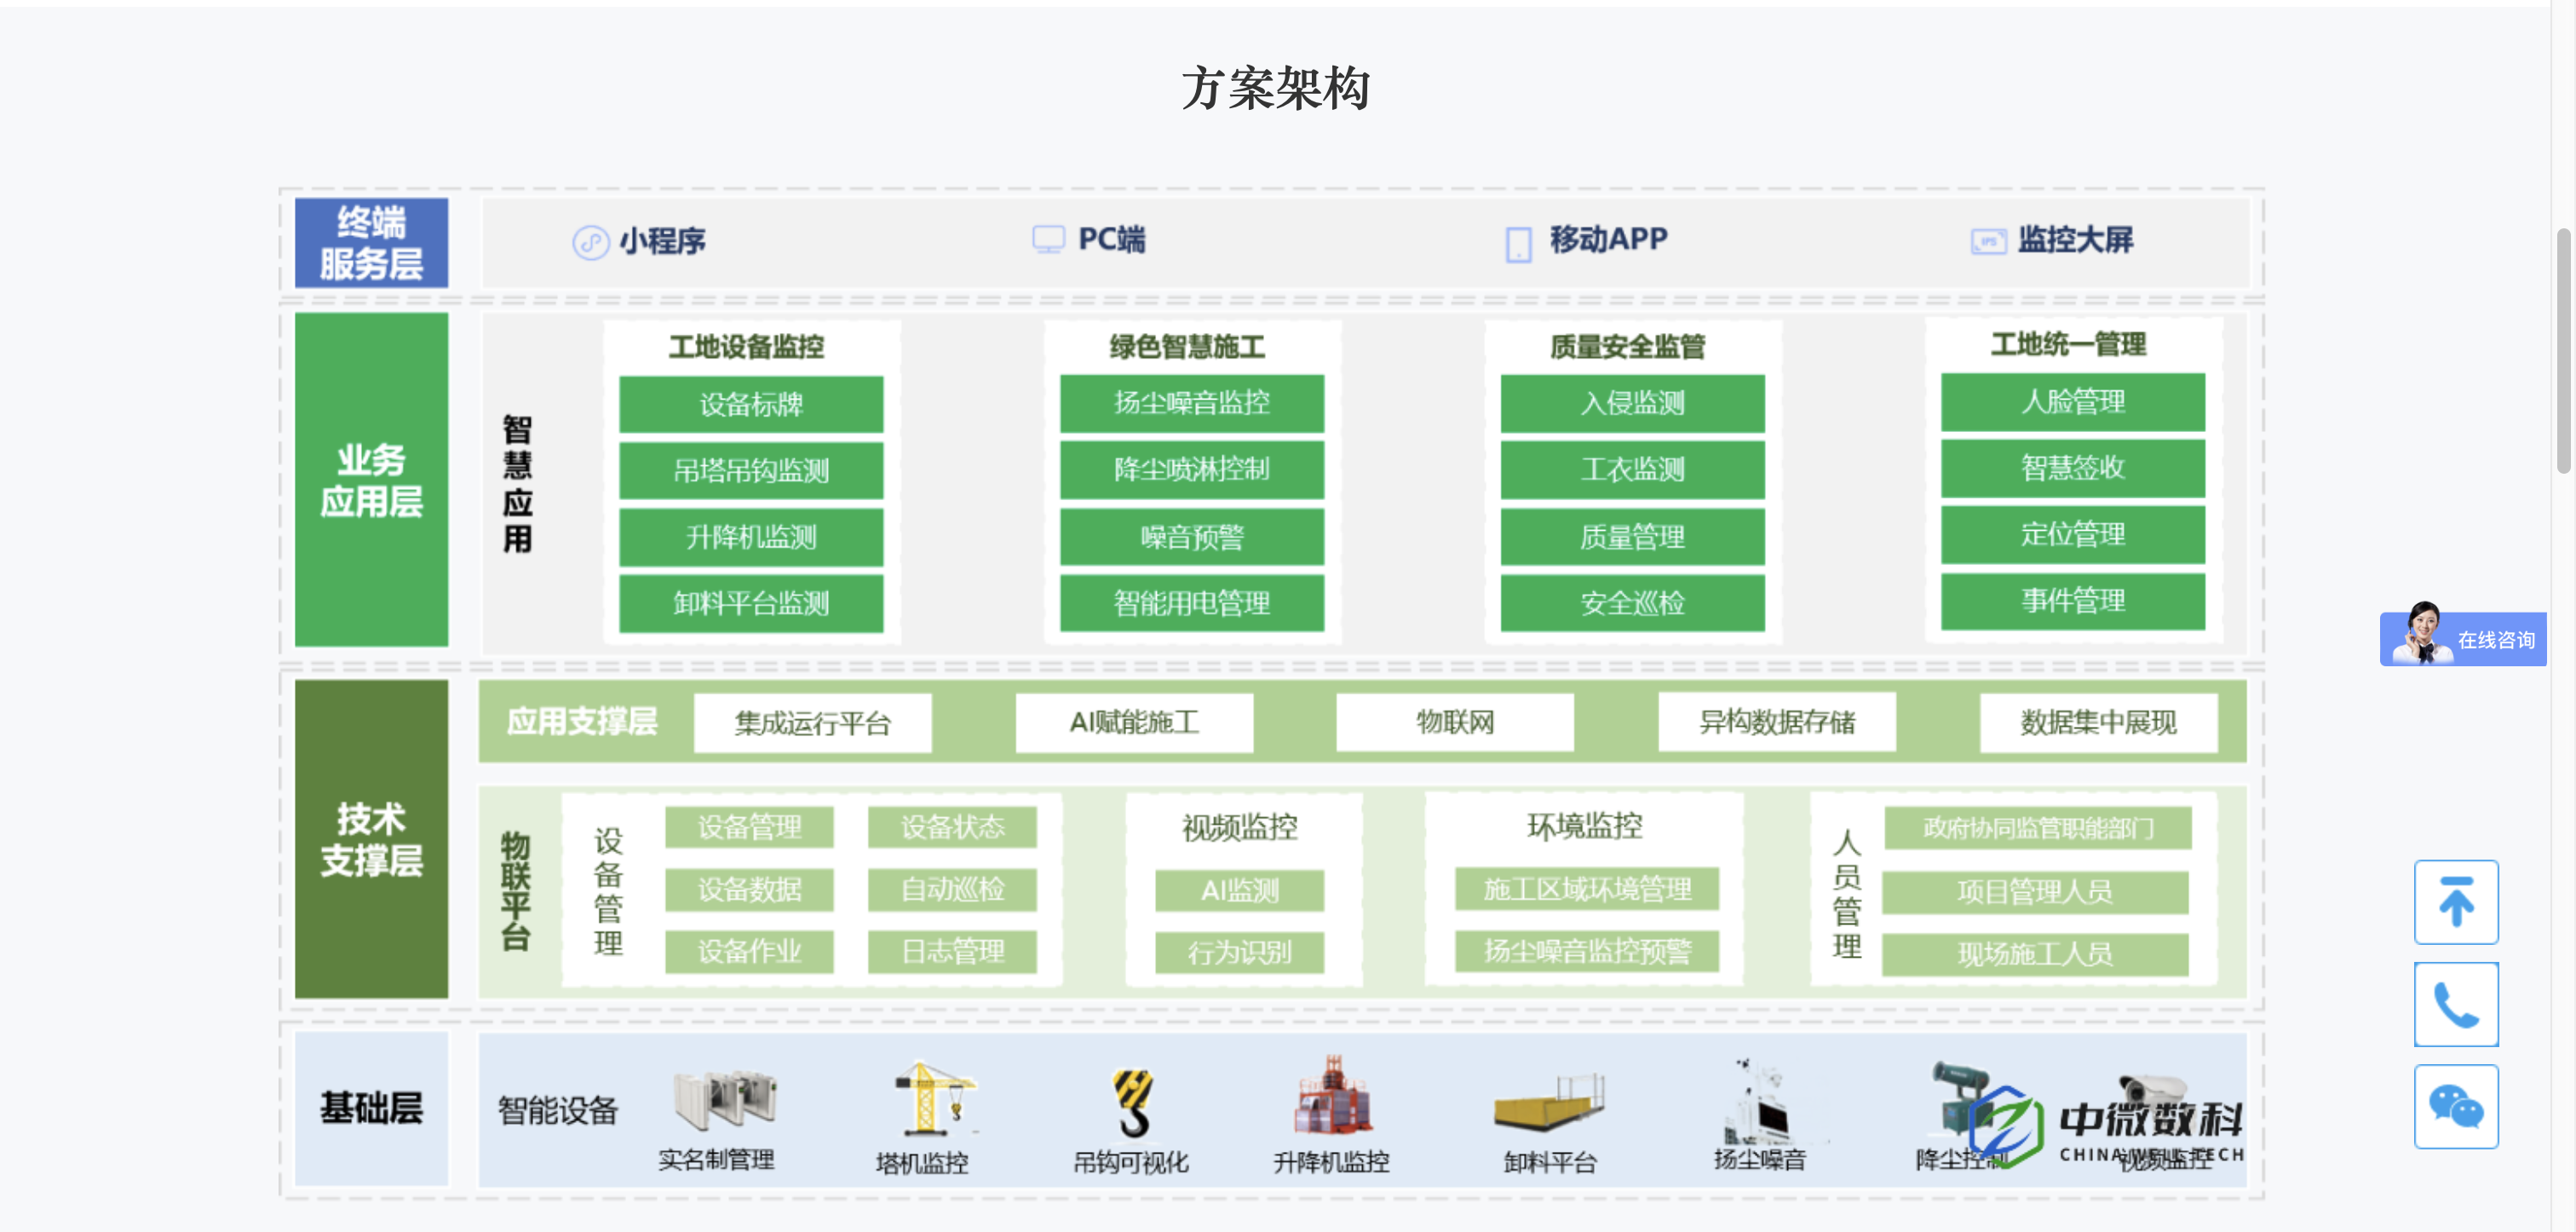Open the WeChat contact button
This screenshot has height=1232, width=2576.
2456,1106
